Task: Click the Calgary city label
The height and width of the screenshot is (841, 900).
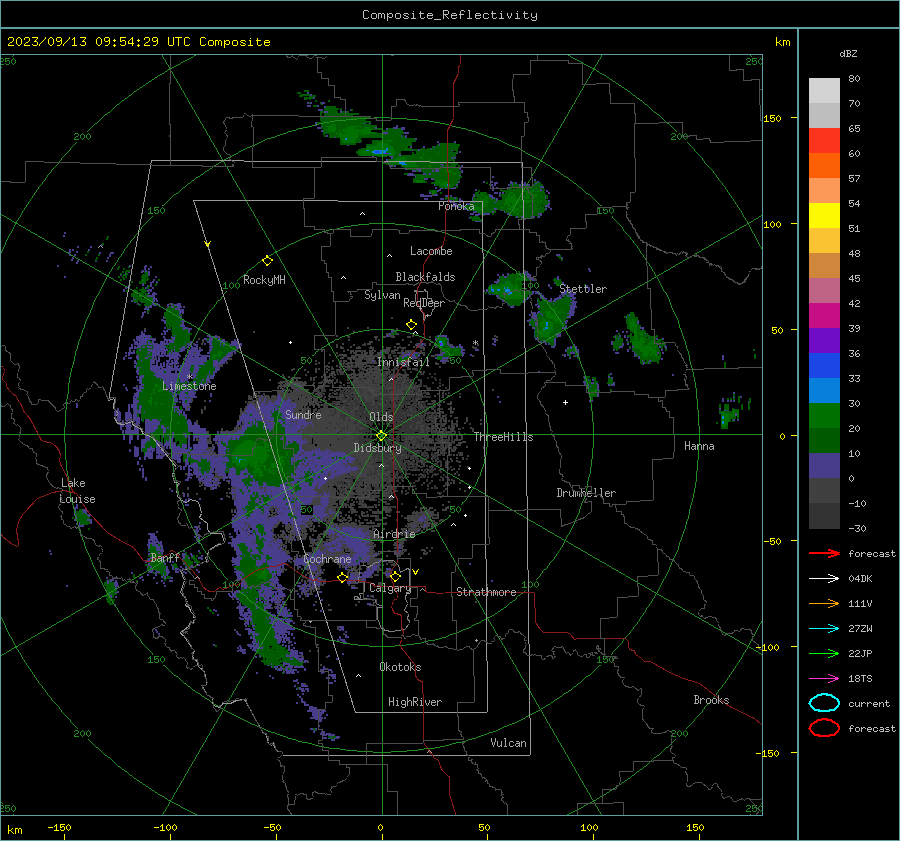Action: (390, 588)
